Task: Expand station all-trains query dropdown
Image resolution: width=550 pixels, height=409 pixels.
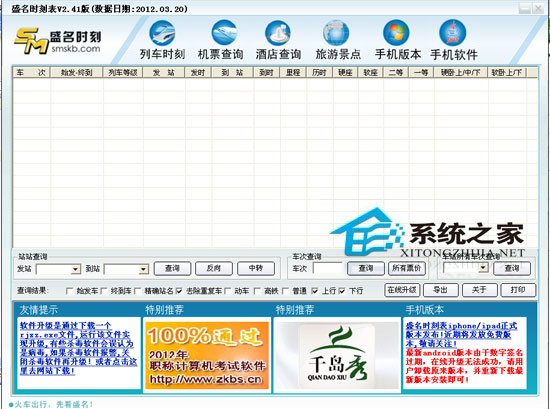Action: (x=483, y=268)
